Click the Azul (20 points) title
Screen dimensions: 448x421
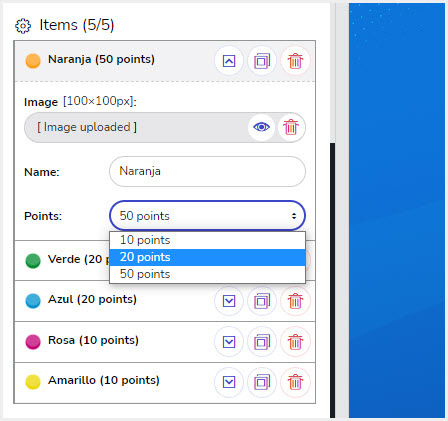pyautogui.click(x=92, y=299)
